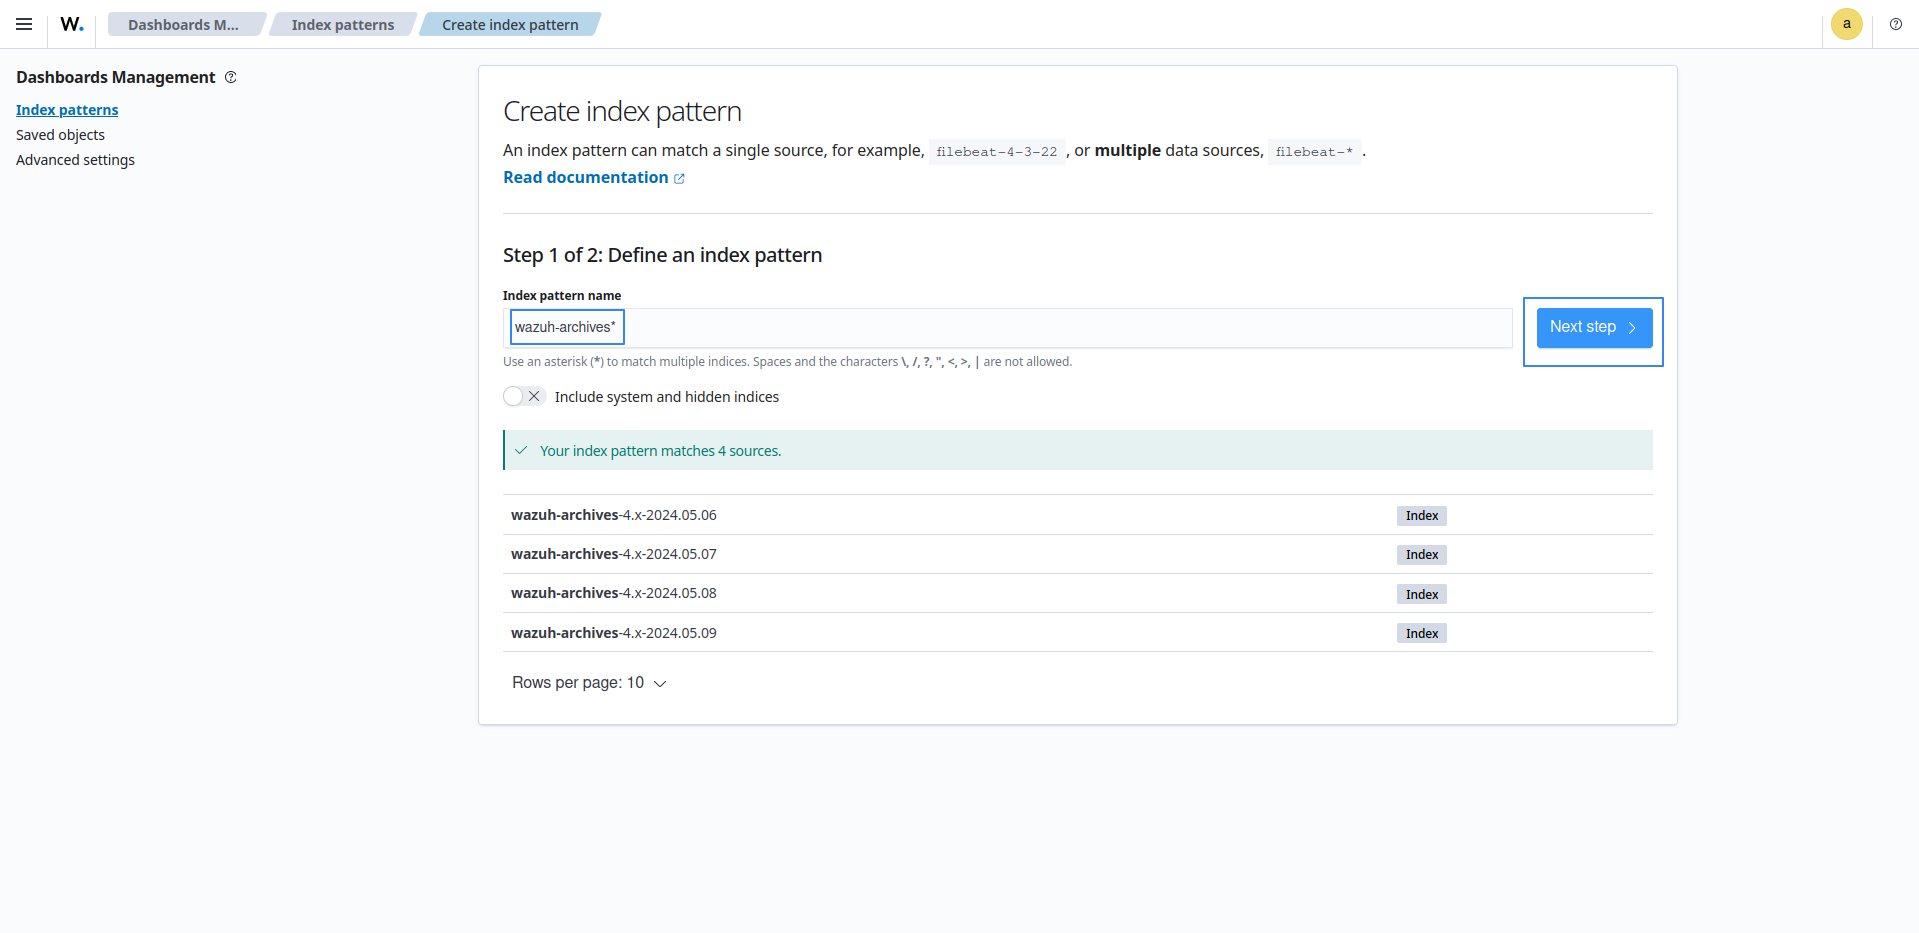Focus the Index pattern name field
This screenshot has height=933, width=1919.
pos(1000,328)
